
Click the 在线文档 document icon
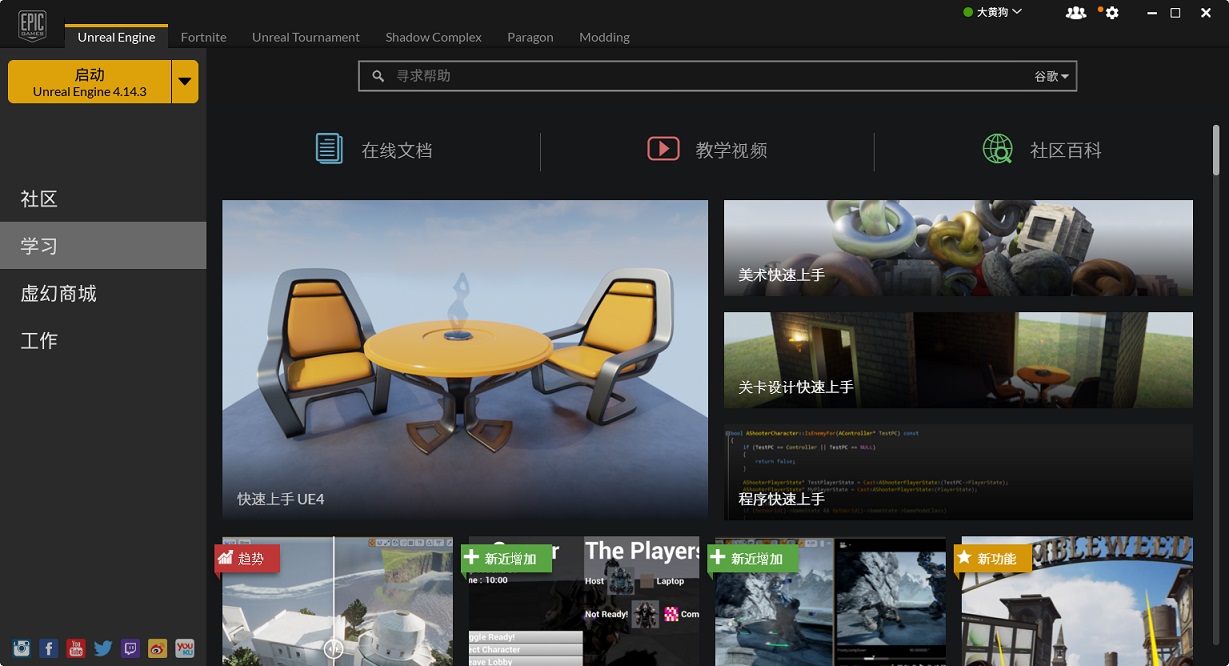[329, 148]
